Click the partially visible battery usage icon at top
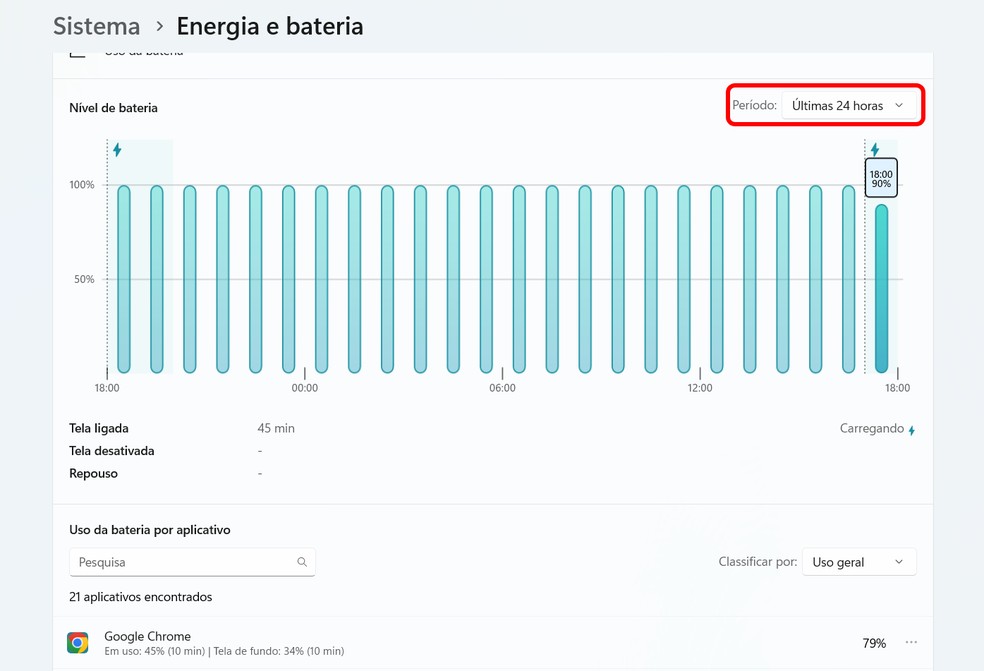The height and width of the screenshot is (671, 984). click(78, 54)
